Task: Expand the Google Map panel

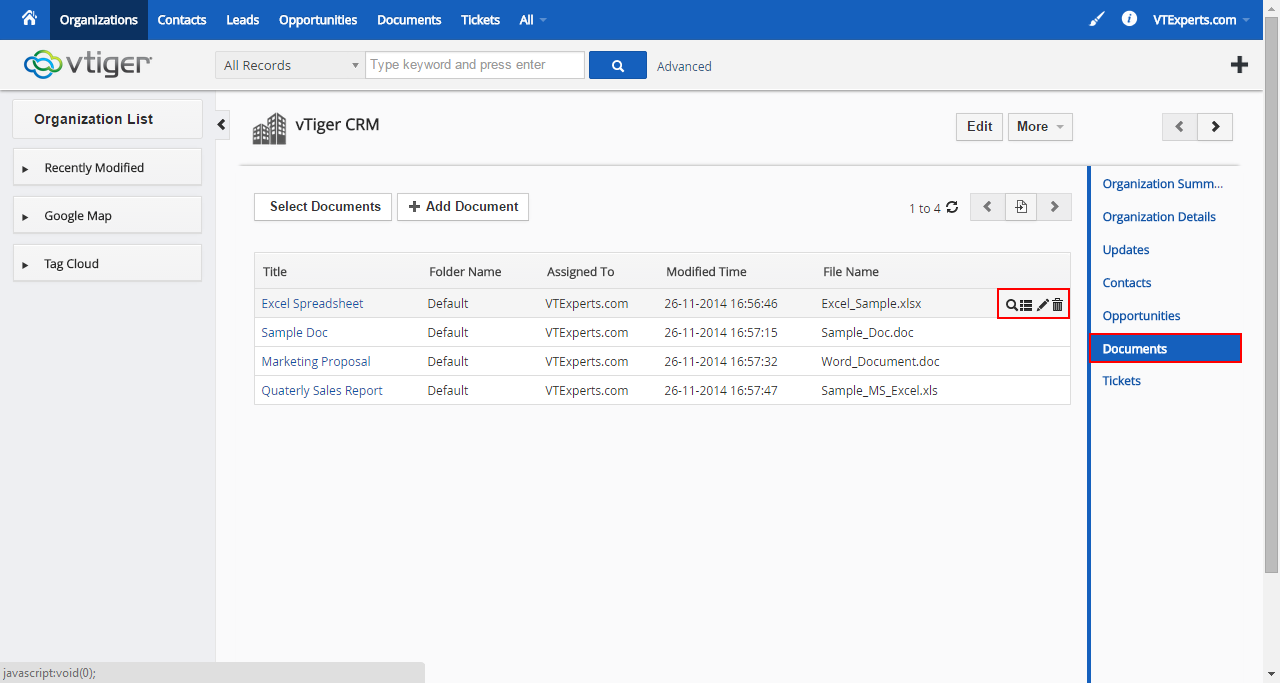Action: (107, 215)
